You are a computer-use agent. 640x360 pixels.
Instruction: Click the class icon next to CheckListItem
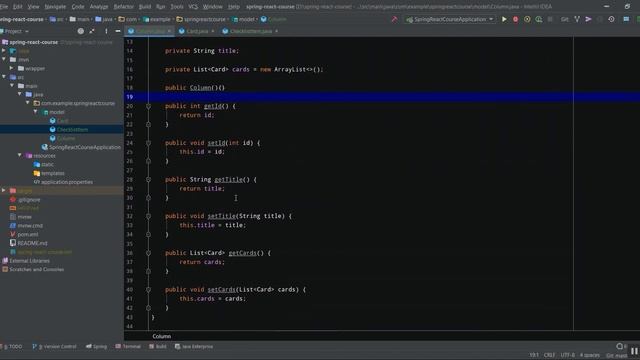[53, 129]
